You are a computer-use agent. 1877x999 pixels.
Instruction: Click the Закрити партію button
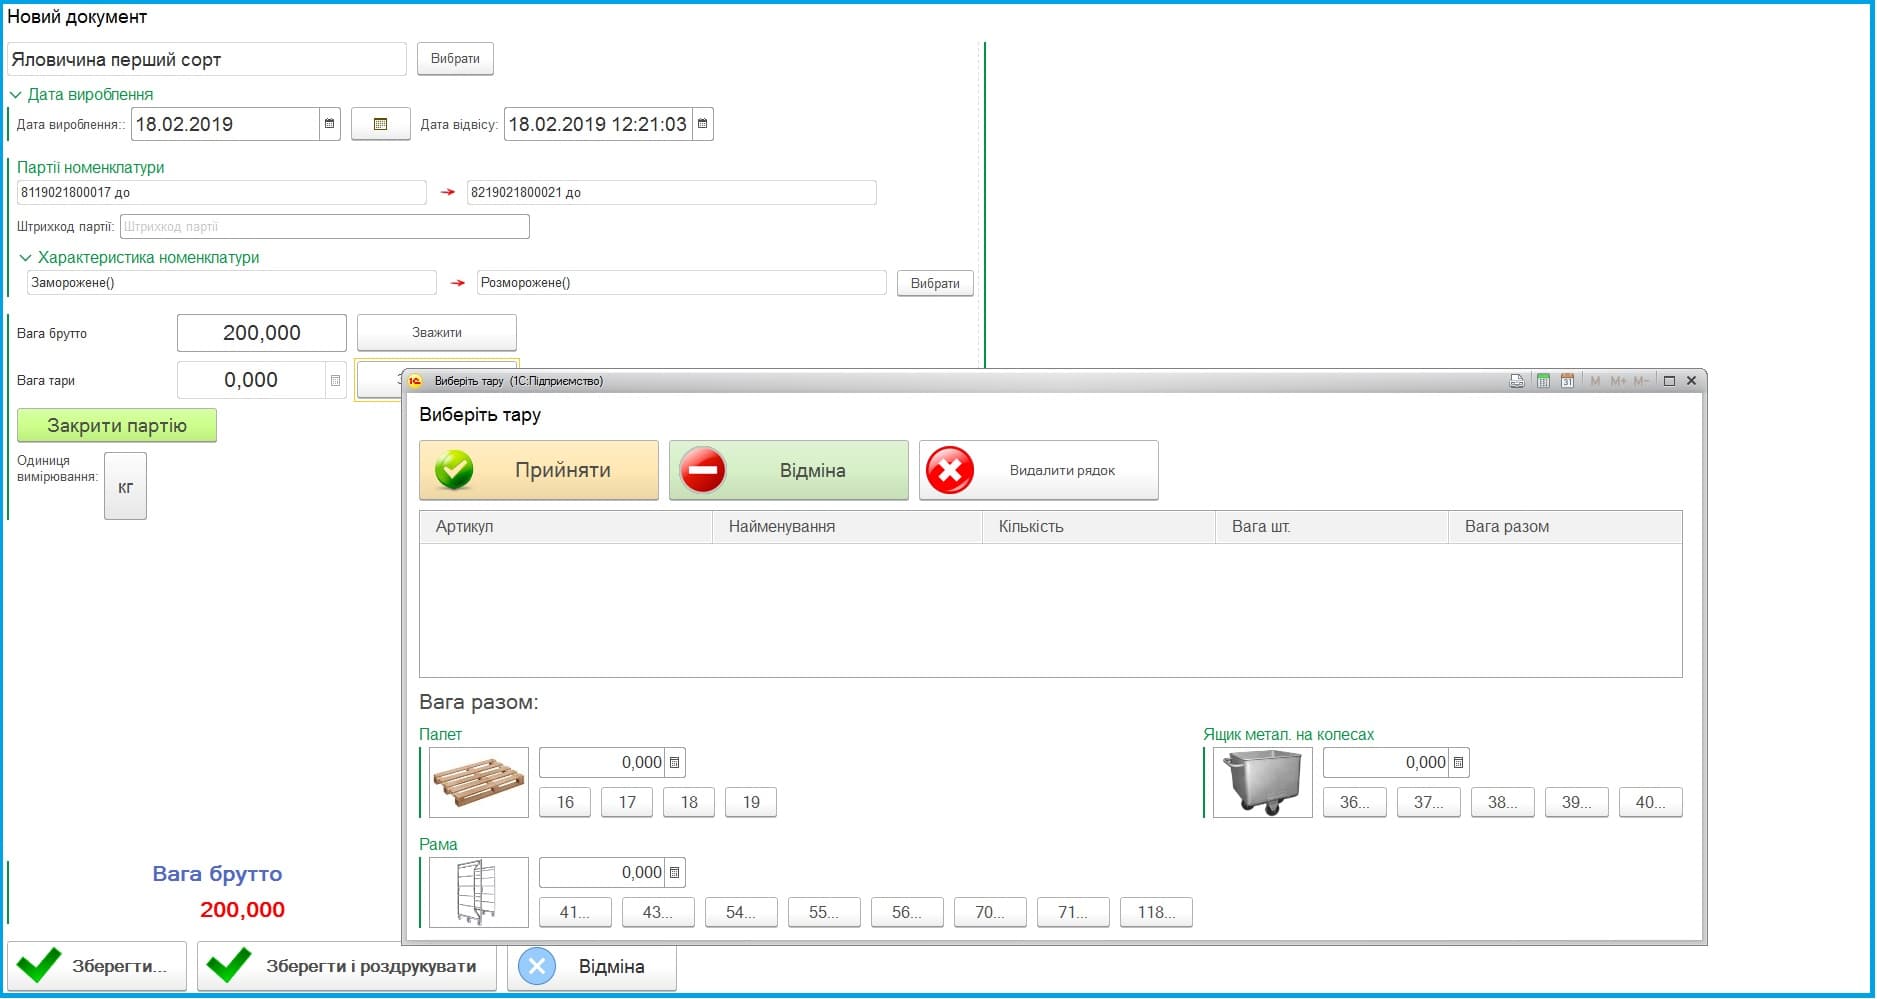pos(117,425)
